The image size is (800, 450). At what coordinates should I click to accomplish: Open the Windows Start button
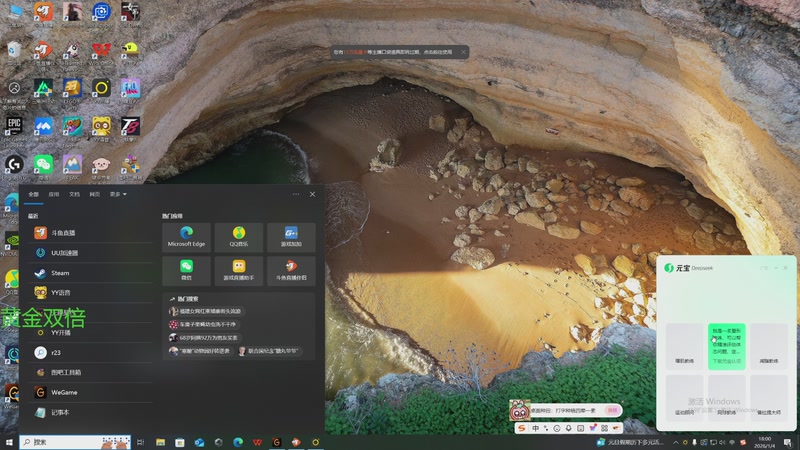click(x=9, y=442)
